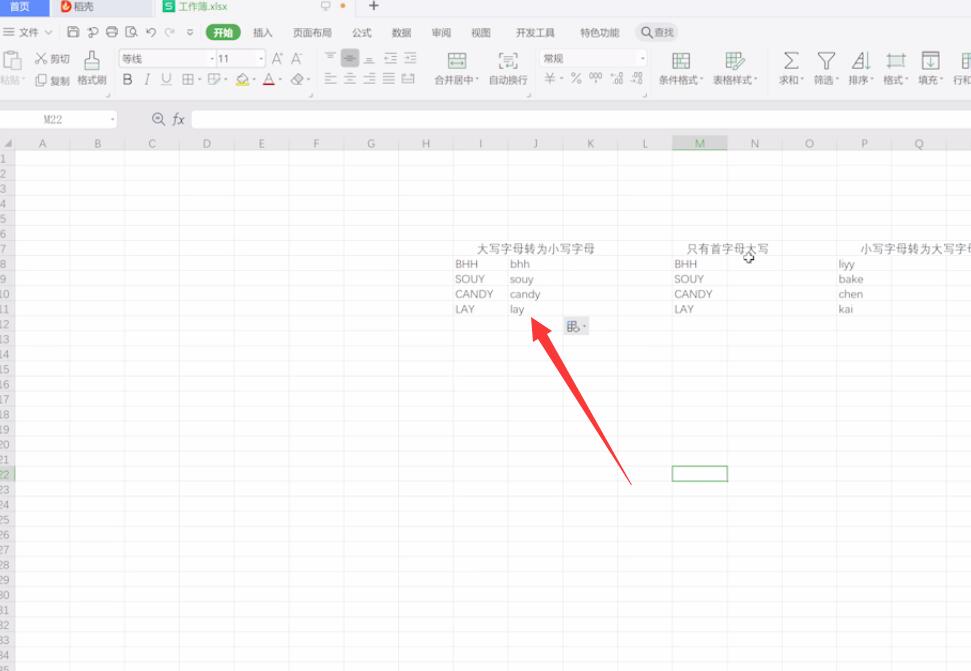This screenshot has height=671, width=971.
Task: Align text right horizontally
Action: click(369, 79)
